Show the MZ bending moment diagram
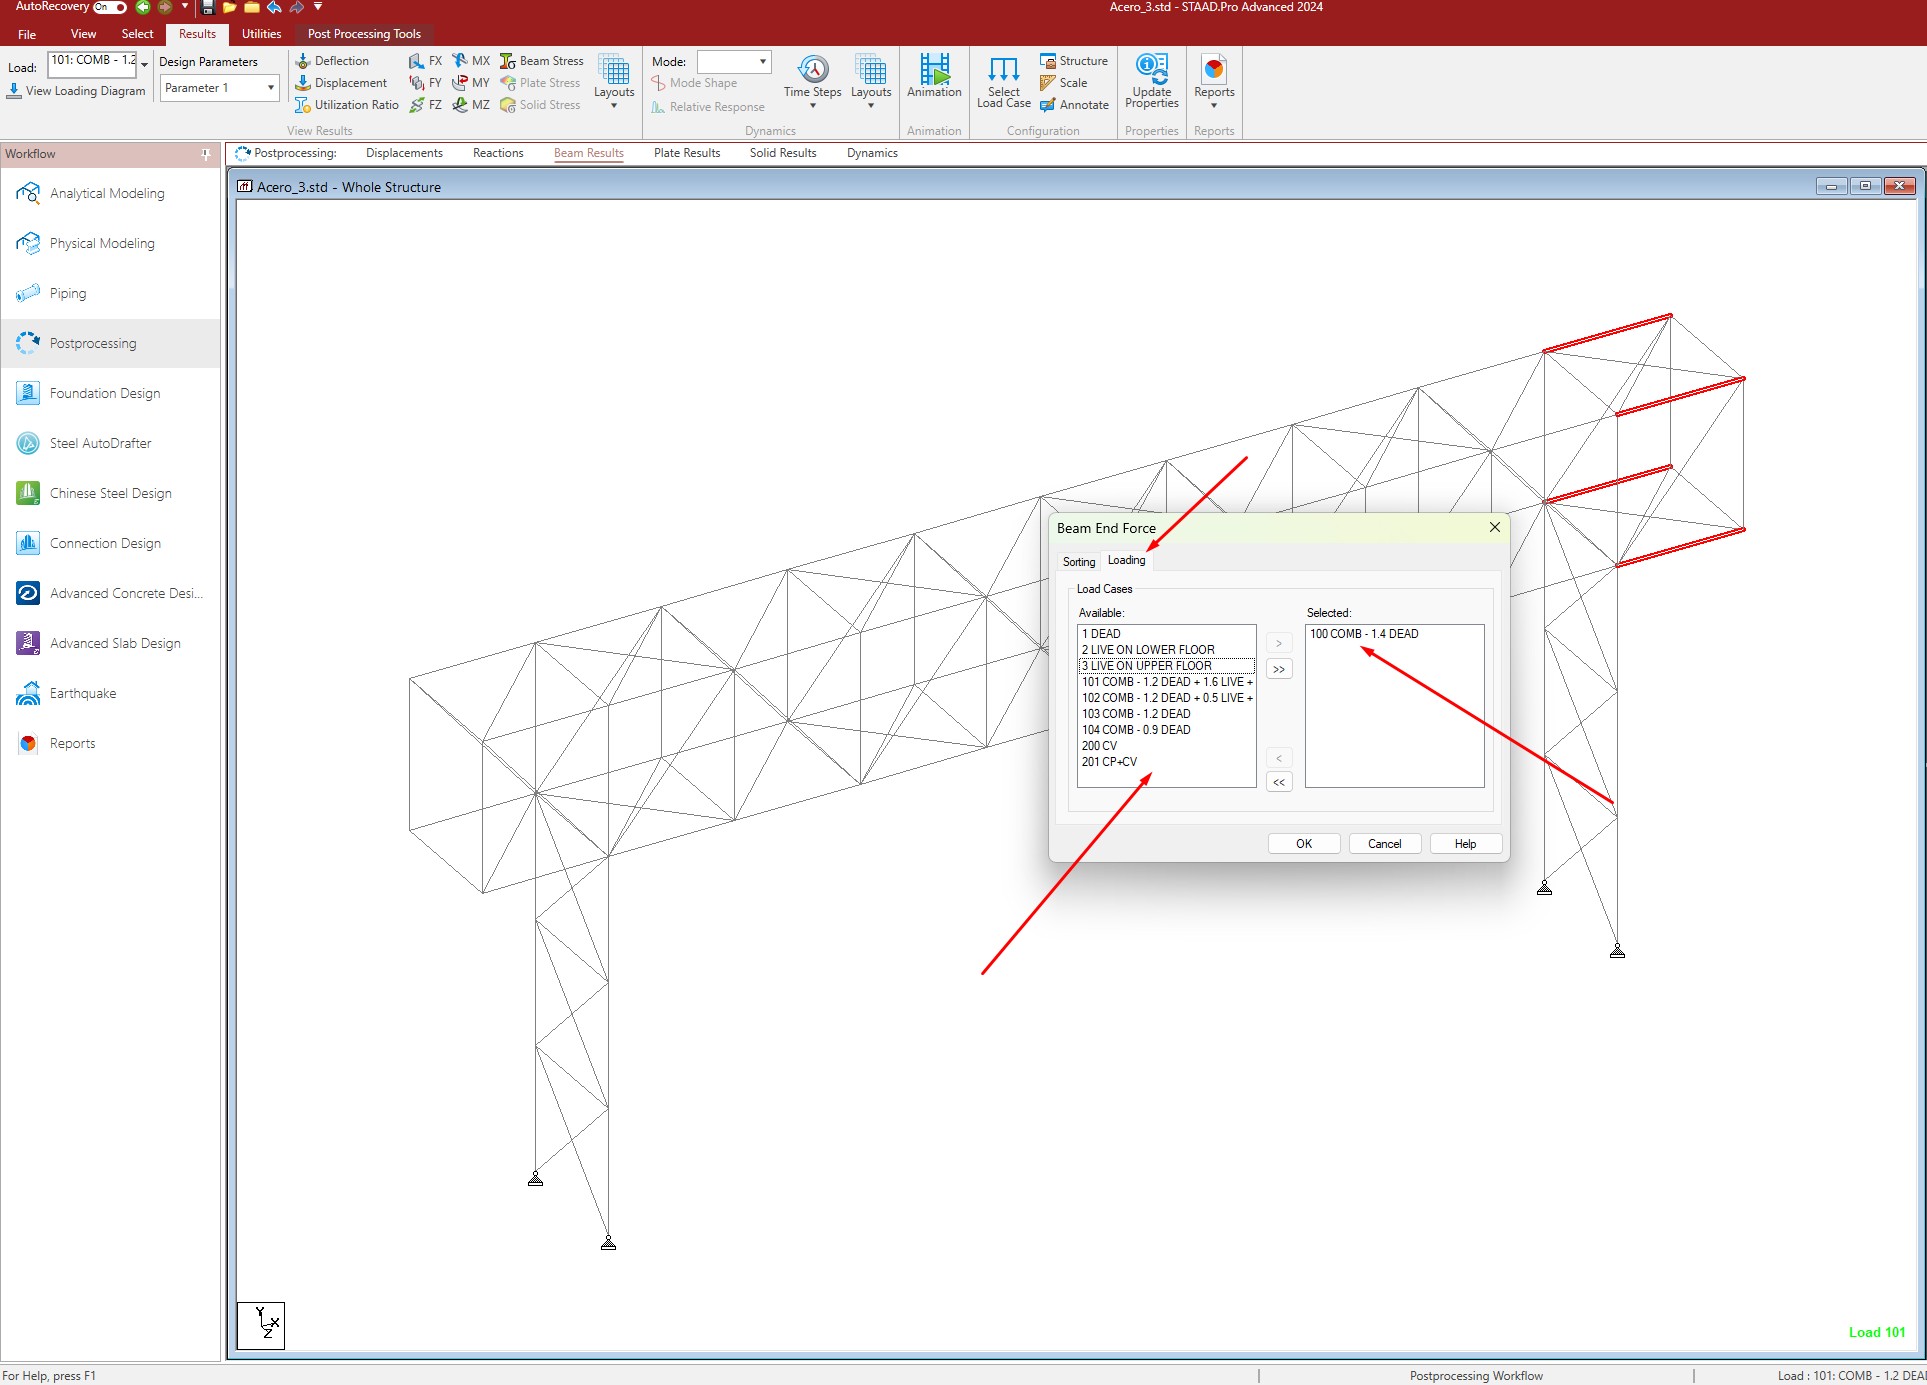The height and width of the screenshot is (1385, 1927). coord(471,105)
